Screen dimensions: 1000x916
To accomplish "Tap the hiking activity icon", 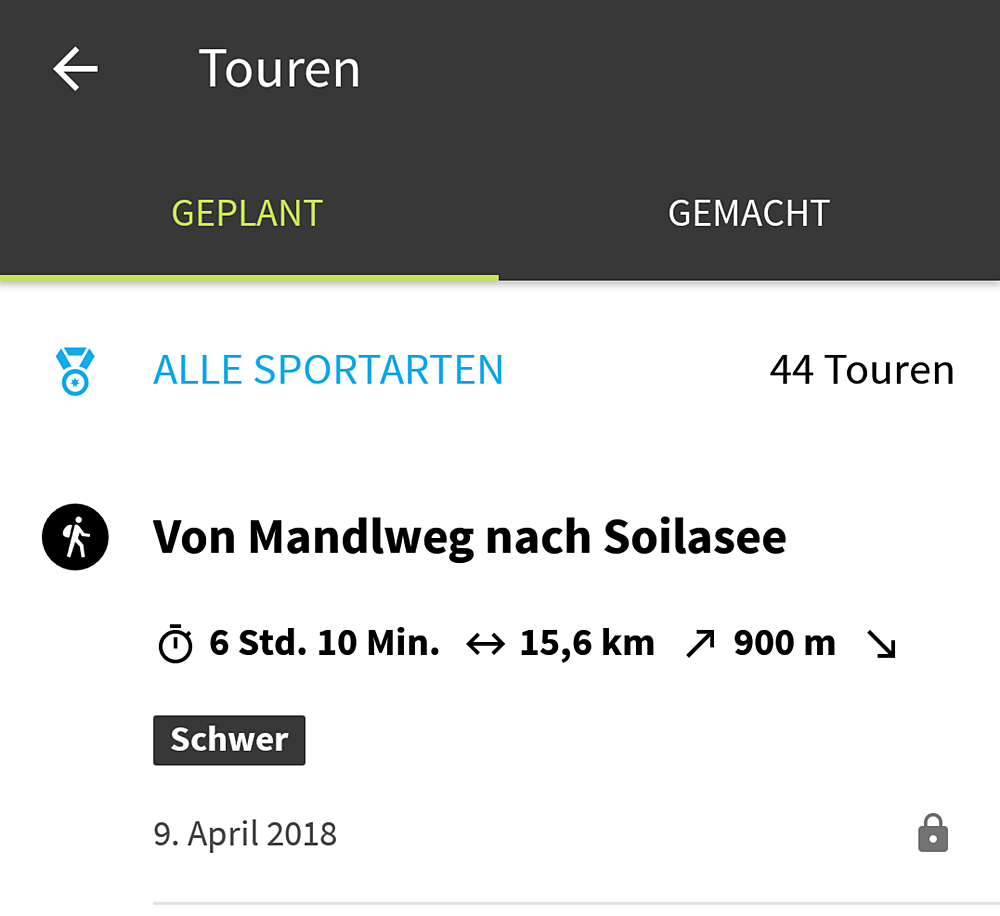I will (x=75, y=537).
